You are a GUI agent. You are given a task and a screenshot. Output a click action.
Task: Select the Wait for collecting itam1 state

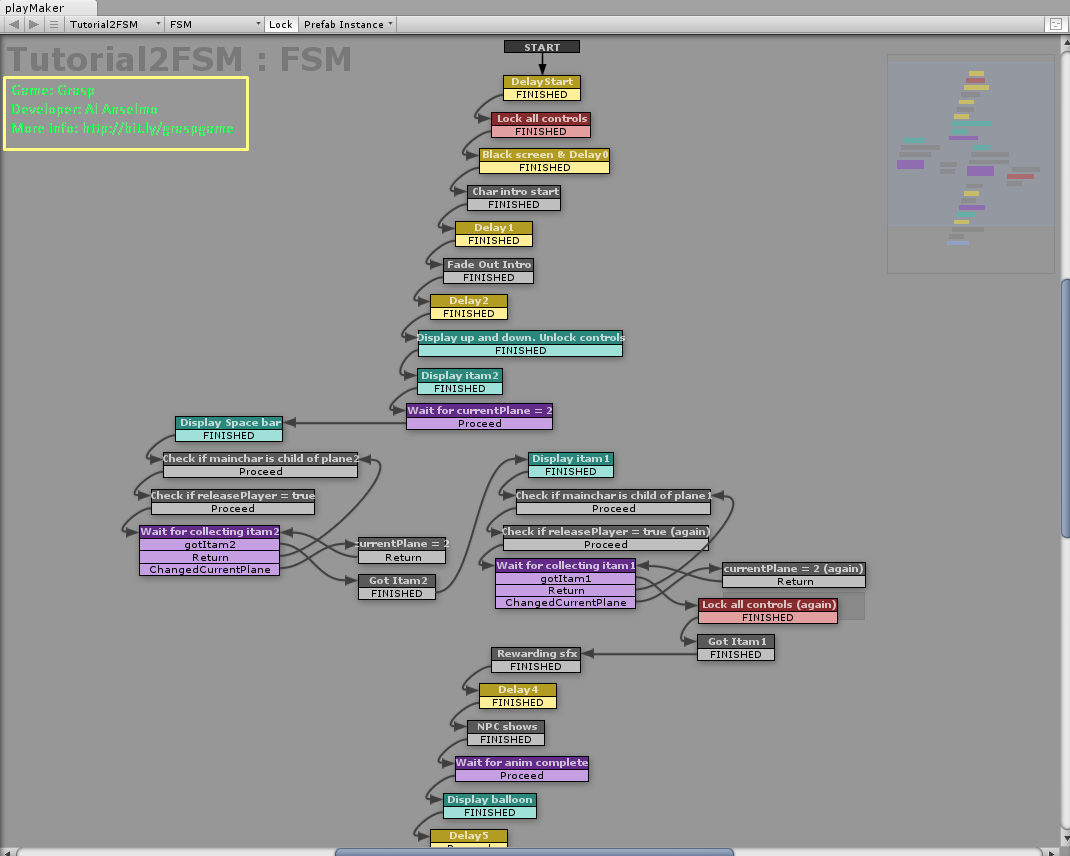coord(566,566)
